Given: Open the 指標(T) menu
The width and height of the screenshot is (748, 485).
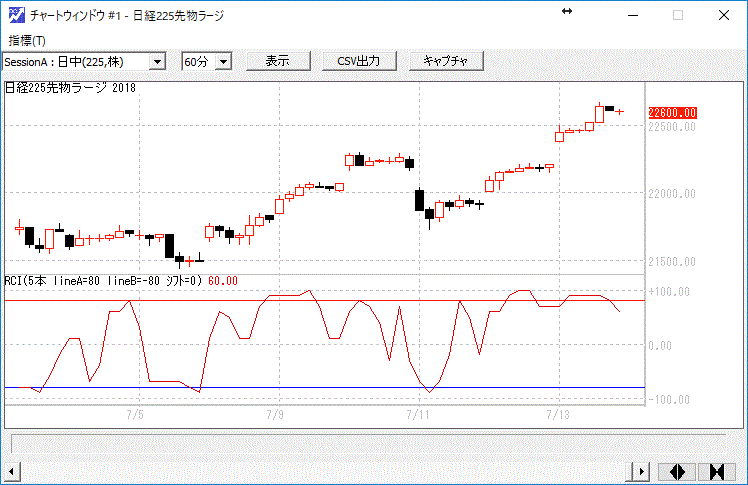Looking at the screenshot, I should pyautogui.click(x=27, y=41).
